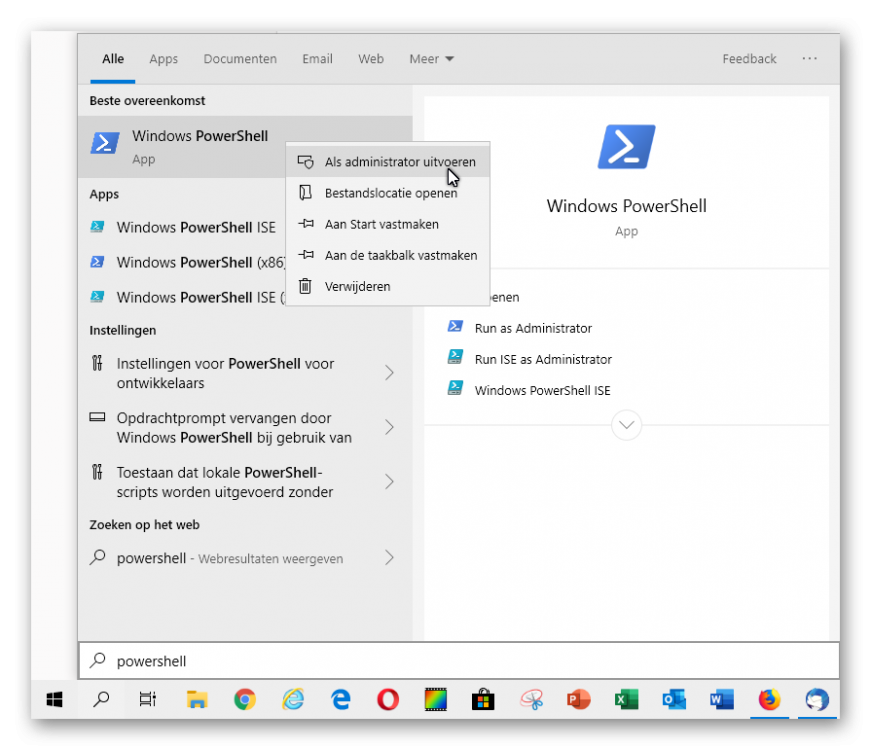Launch Firefox from taskbar

tap(769, 699)
